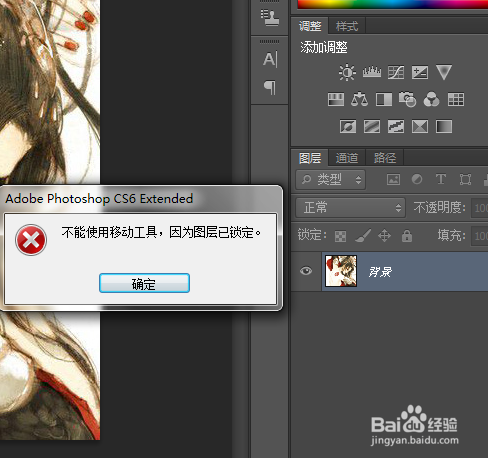Toggle lock position icon
Screen dimensions: 488x458
click(384, 236)
